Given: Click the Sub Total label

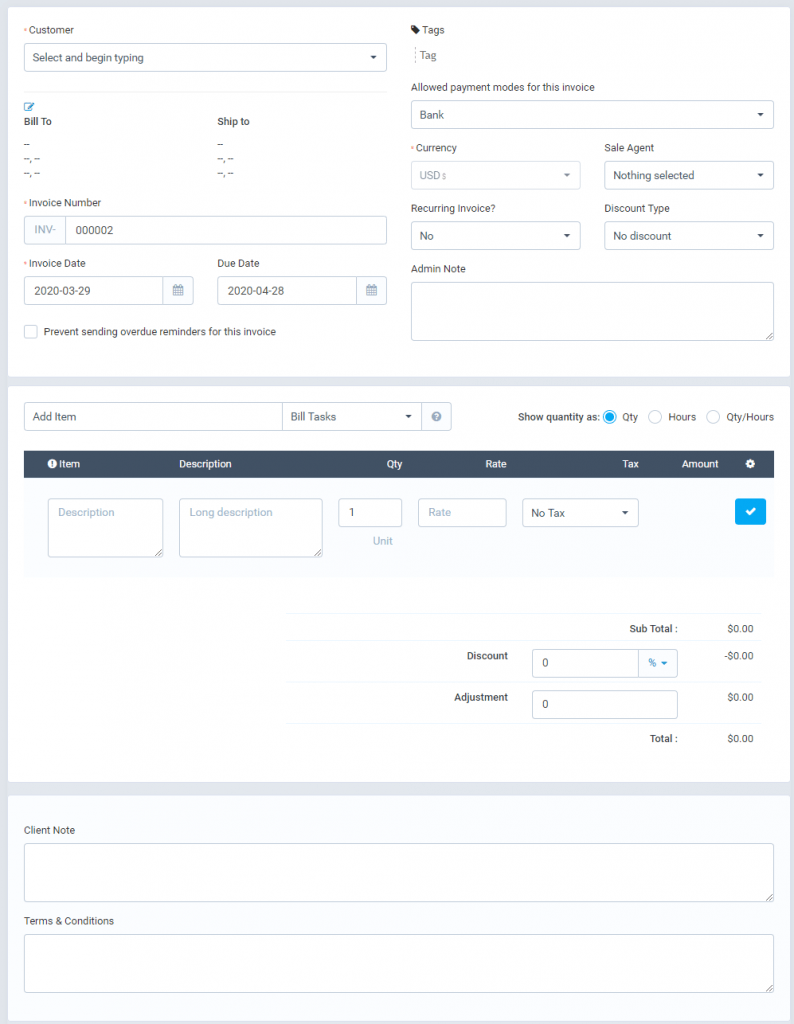Looking at the screenshot, I should coord(653,629).
